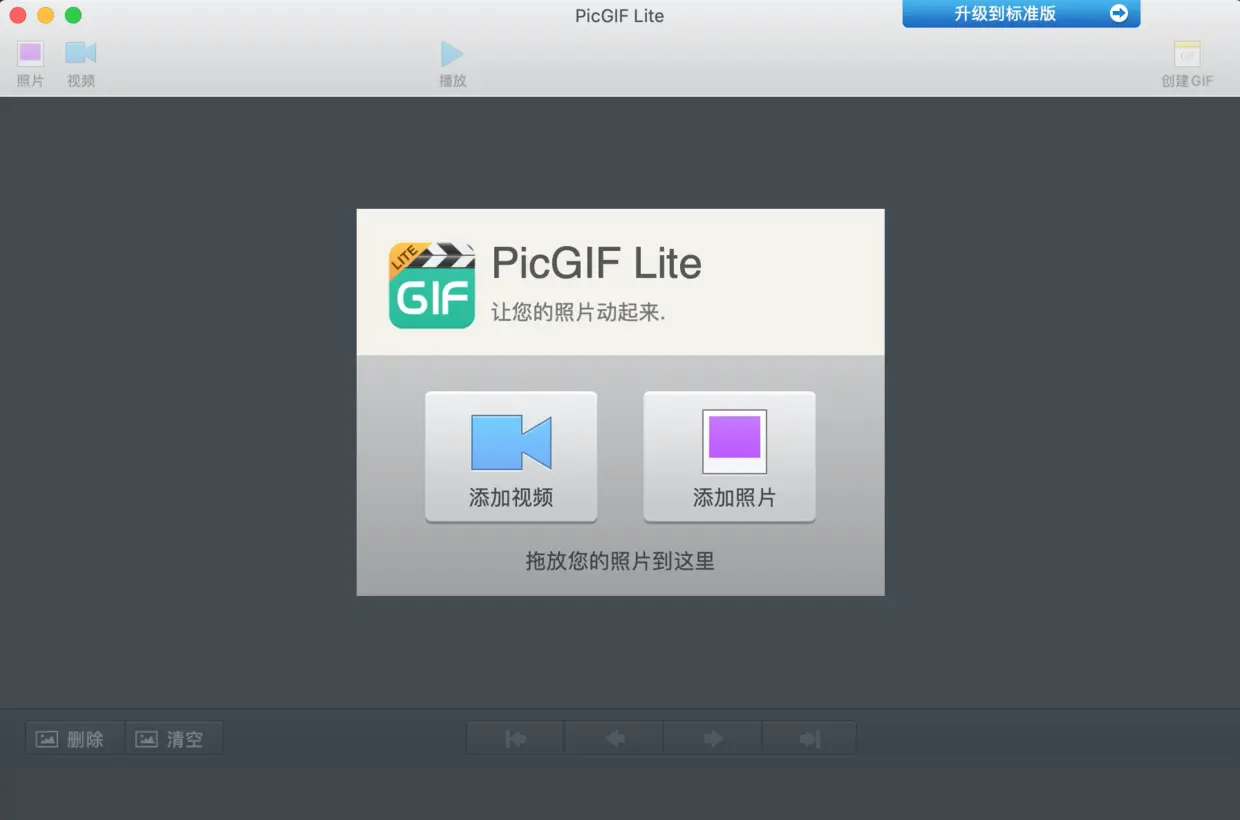This screenshot has height=820, width=1240.
Task: Open the 视频 video toolbar icon
Action: tap(81, 63)
